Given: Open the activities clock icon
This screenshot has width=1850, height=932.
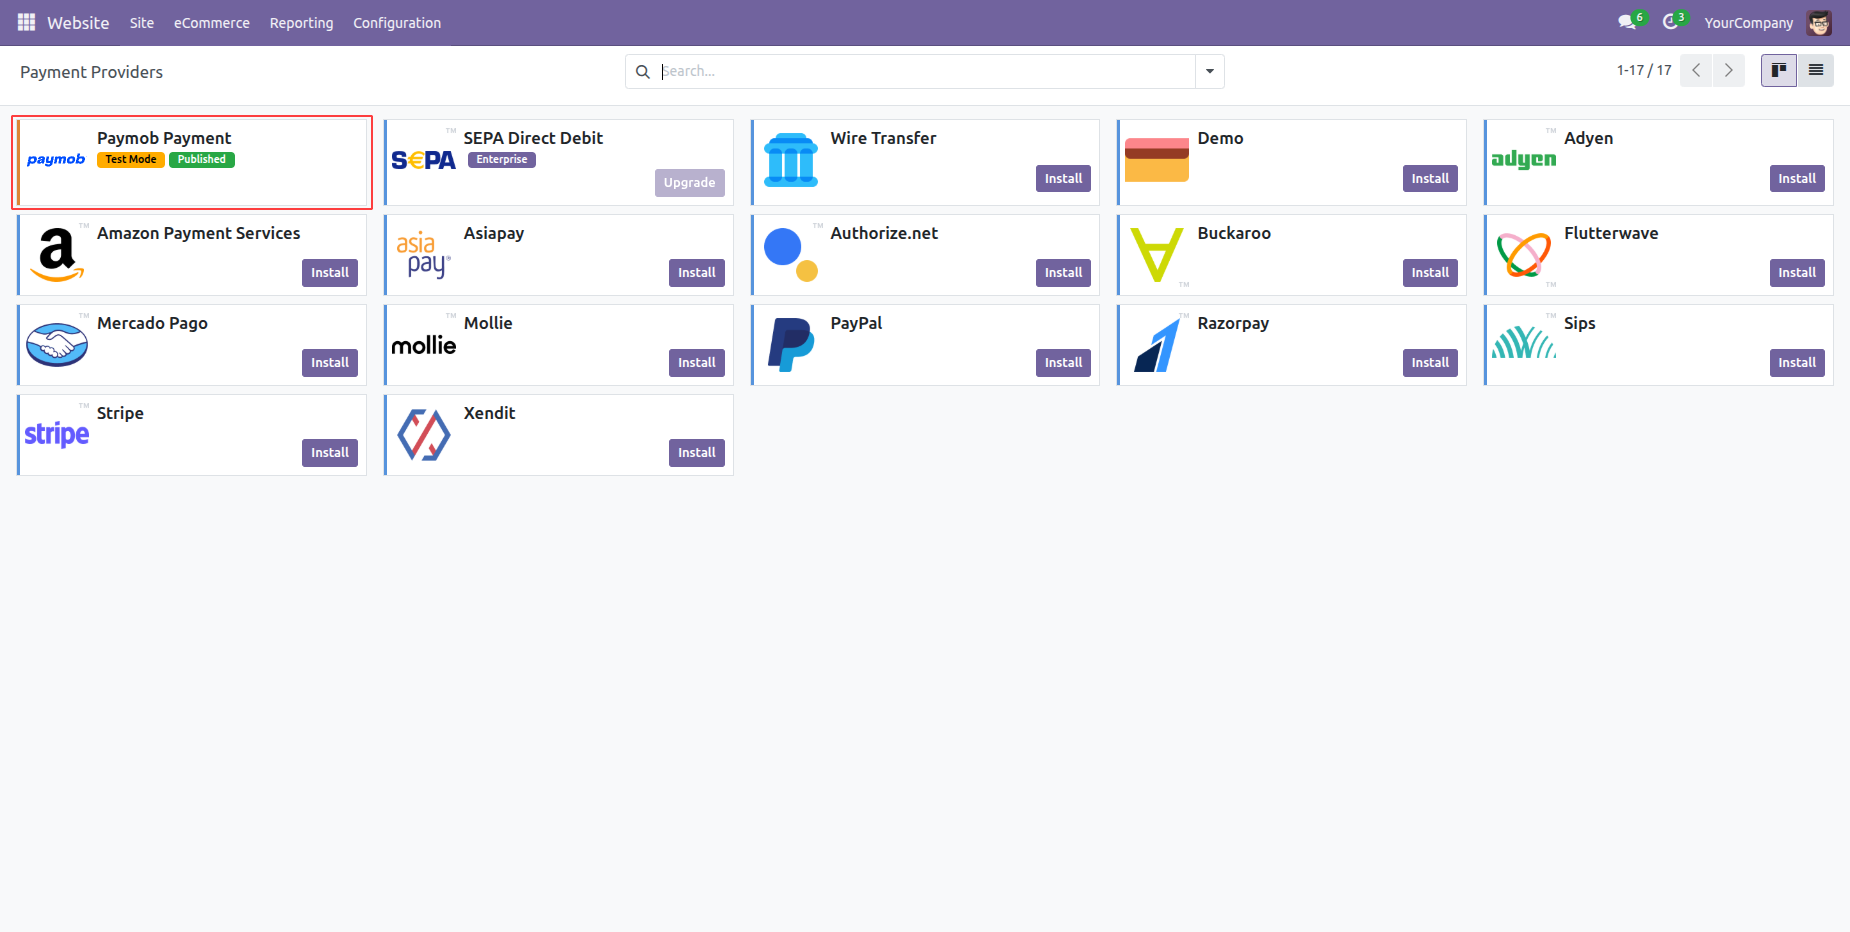Looking at the screenshot, I should (x=1670, y=22).
